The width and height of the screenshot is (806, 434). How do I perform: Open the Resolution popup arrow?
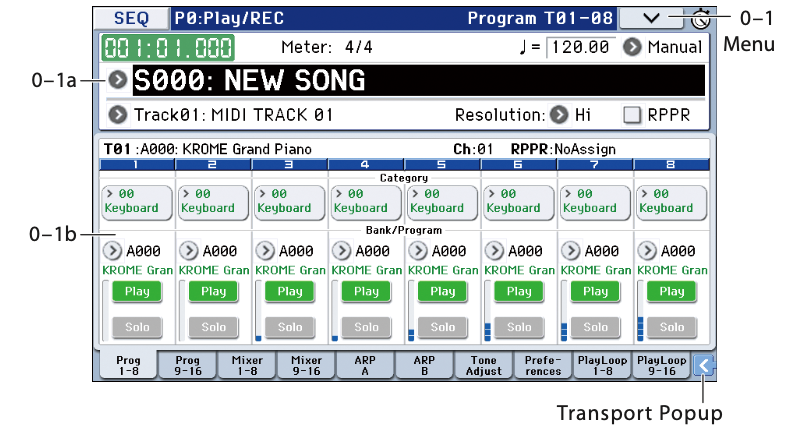coord(559,115)
